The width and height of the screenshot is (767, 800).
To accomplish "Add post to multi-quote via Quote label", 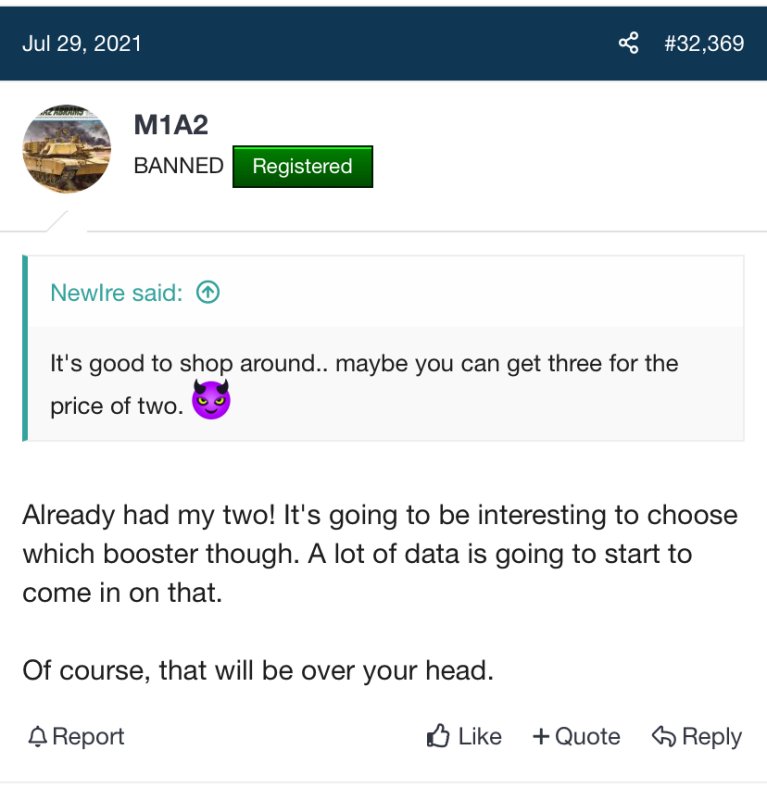I will (587, 737).
